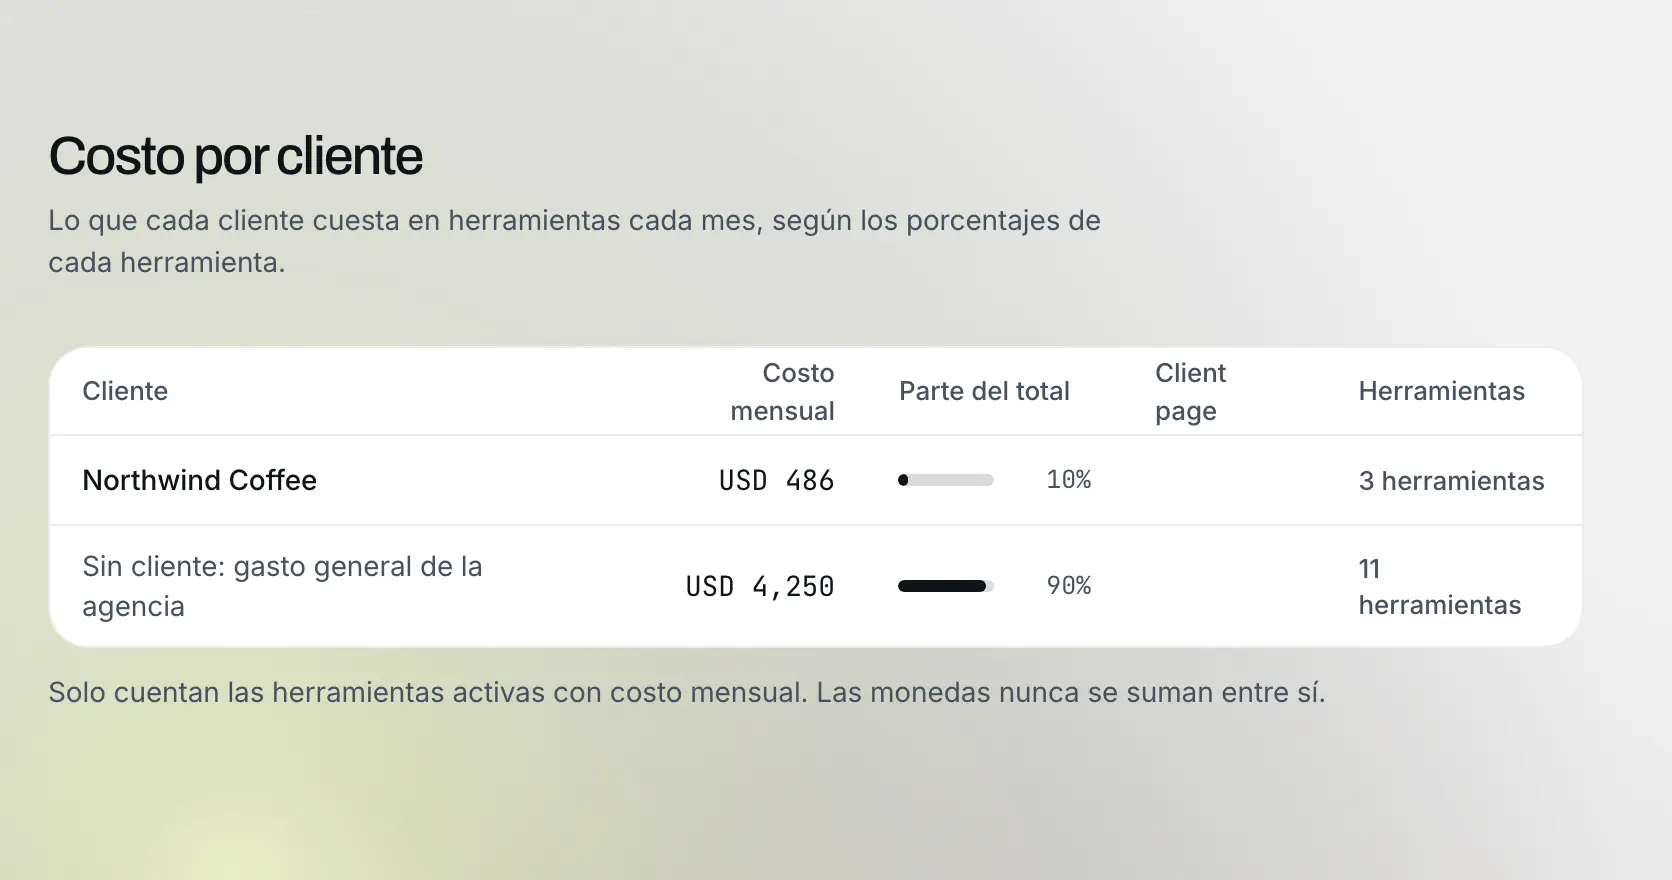This screenshot has height=880, width=1672.
Task: Click the Northwind Coffee share progress bar
Action: point(946,480)
